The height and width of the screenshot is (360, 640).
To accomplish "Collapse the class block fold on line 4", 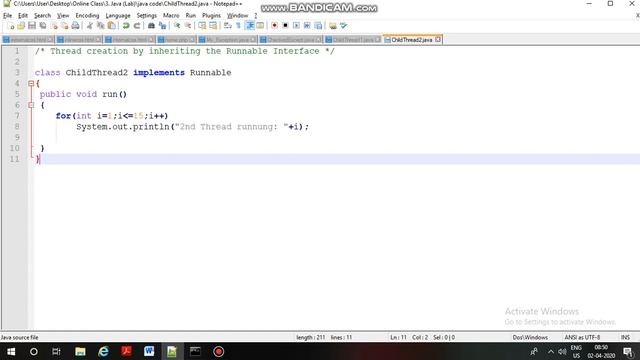I will coord(31,83).
